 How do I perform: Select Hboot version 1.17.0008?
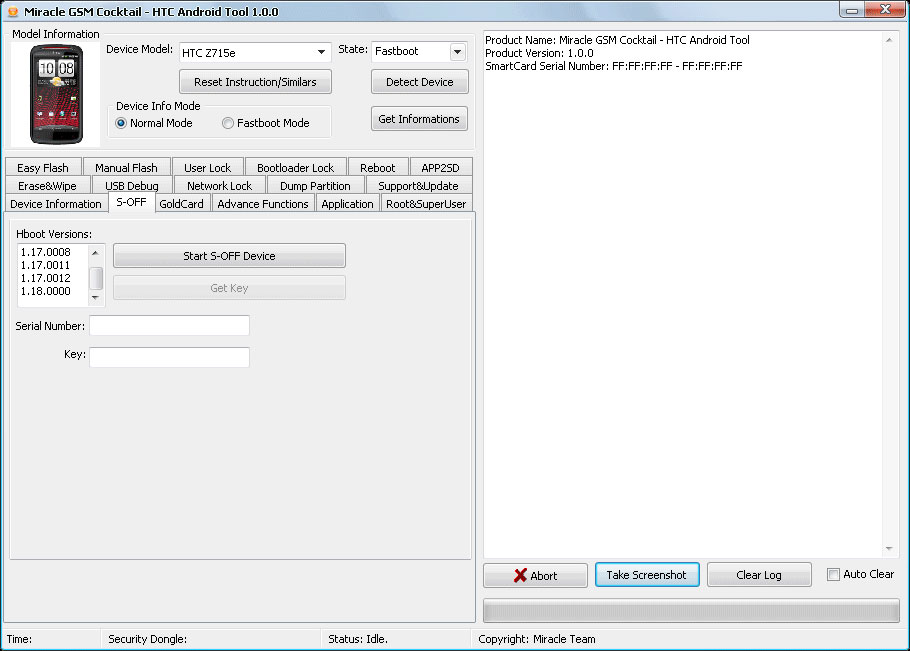point(46,252)
